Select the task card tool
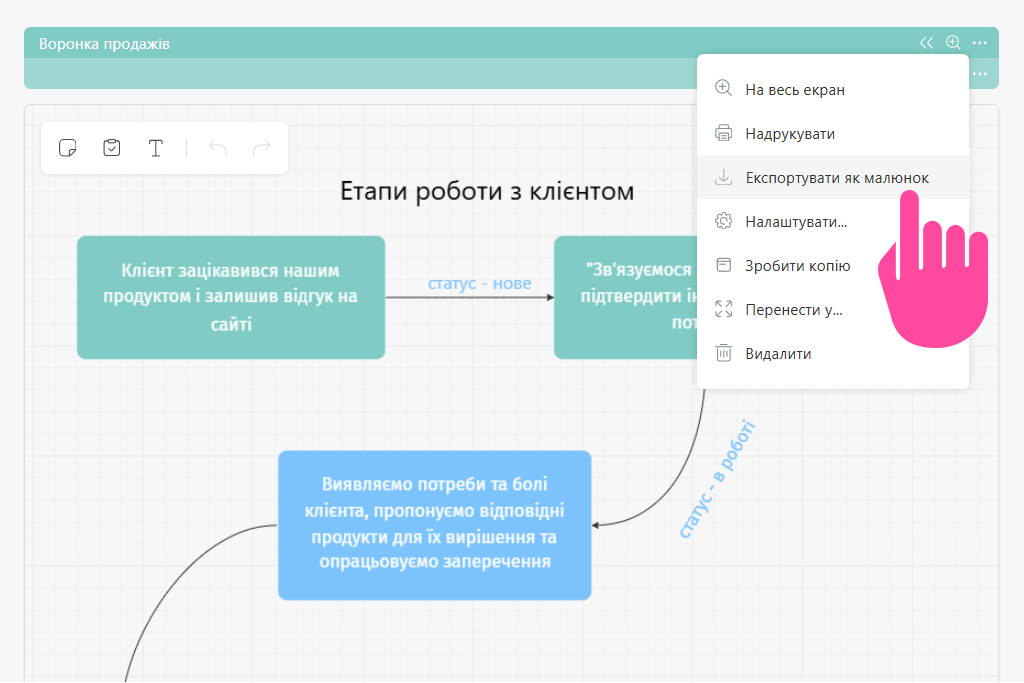Viewport: 1024px width, 683px height. click(112, 148)
